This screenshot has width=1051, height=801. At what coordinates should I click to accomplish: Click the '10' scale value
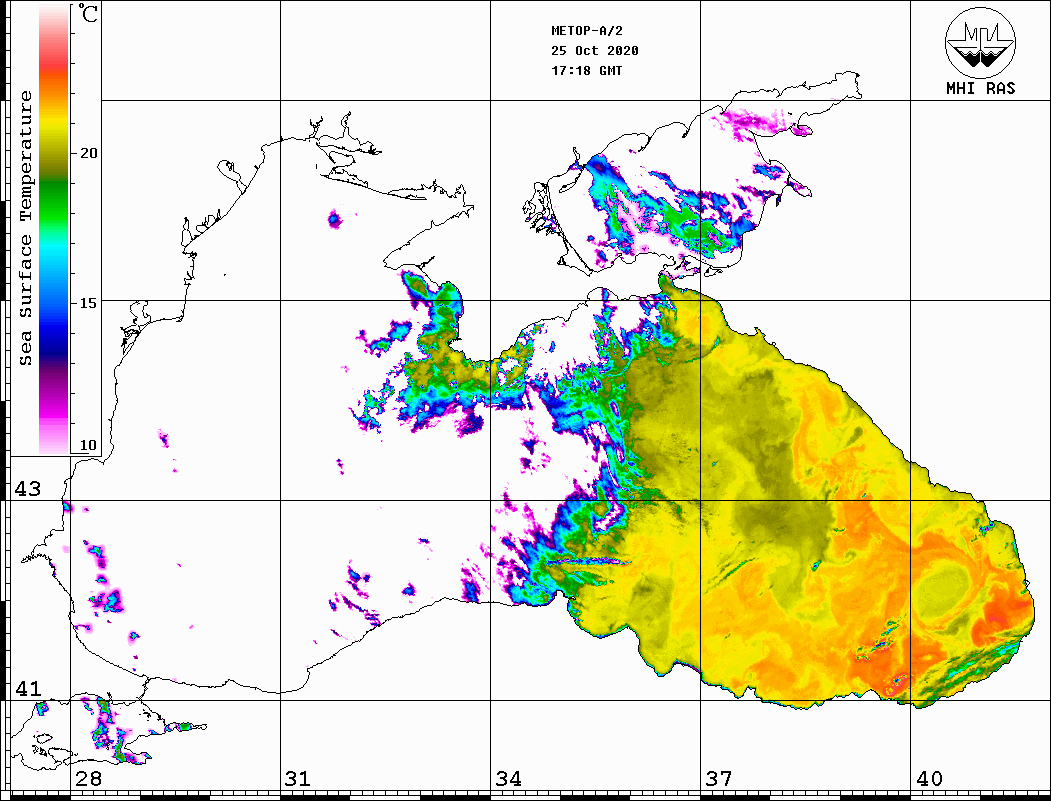[x=88, y=445]
